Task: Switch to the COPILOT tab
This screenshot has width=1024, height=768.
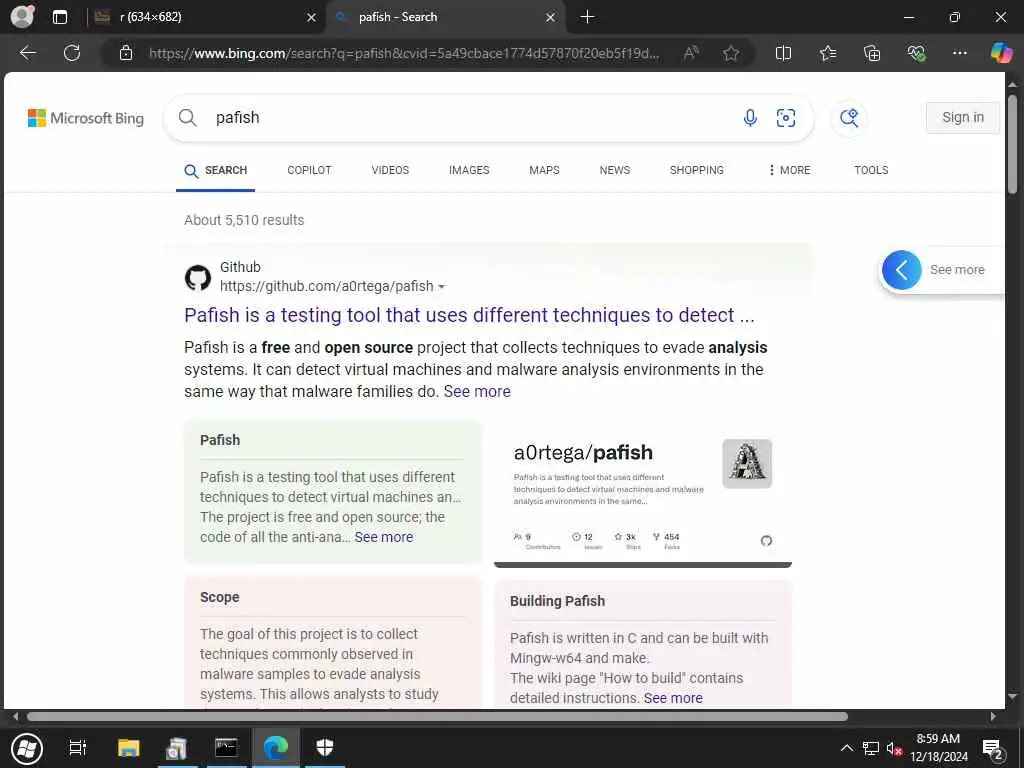Action: pyautogui.click(x=309, y=170)
